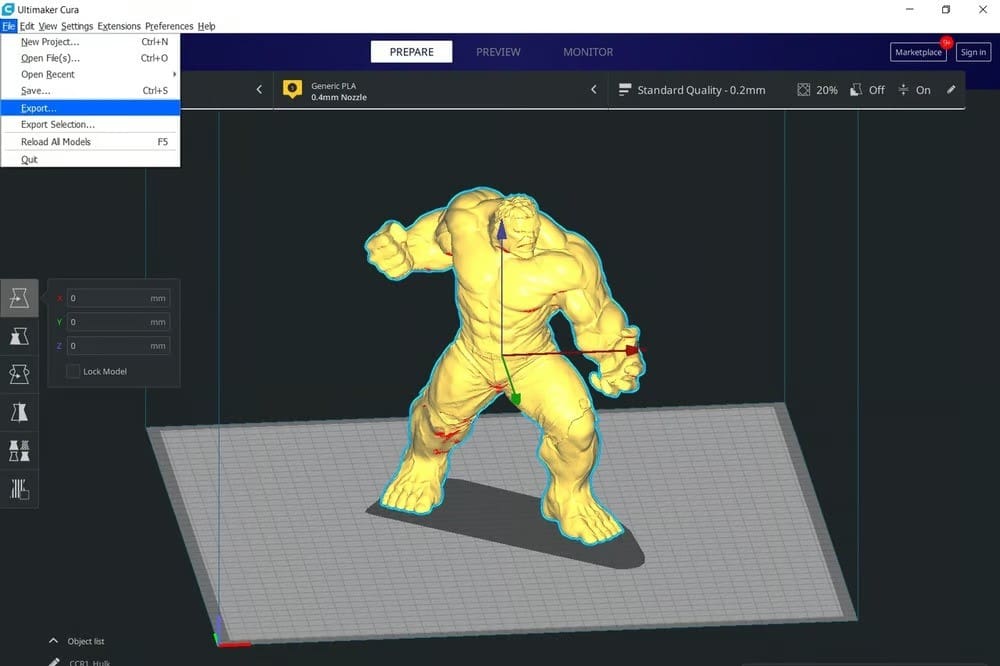
Task: Switch to the PREPARE stage tab
Action: [411, 52]
